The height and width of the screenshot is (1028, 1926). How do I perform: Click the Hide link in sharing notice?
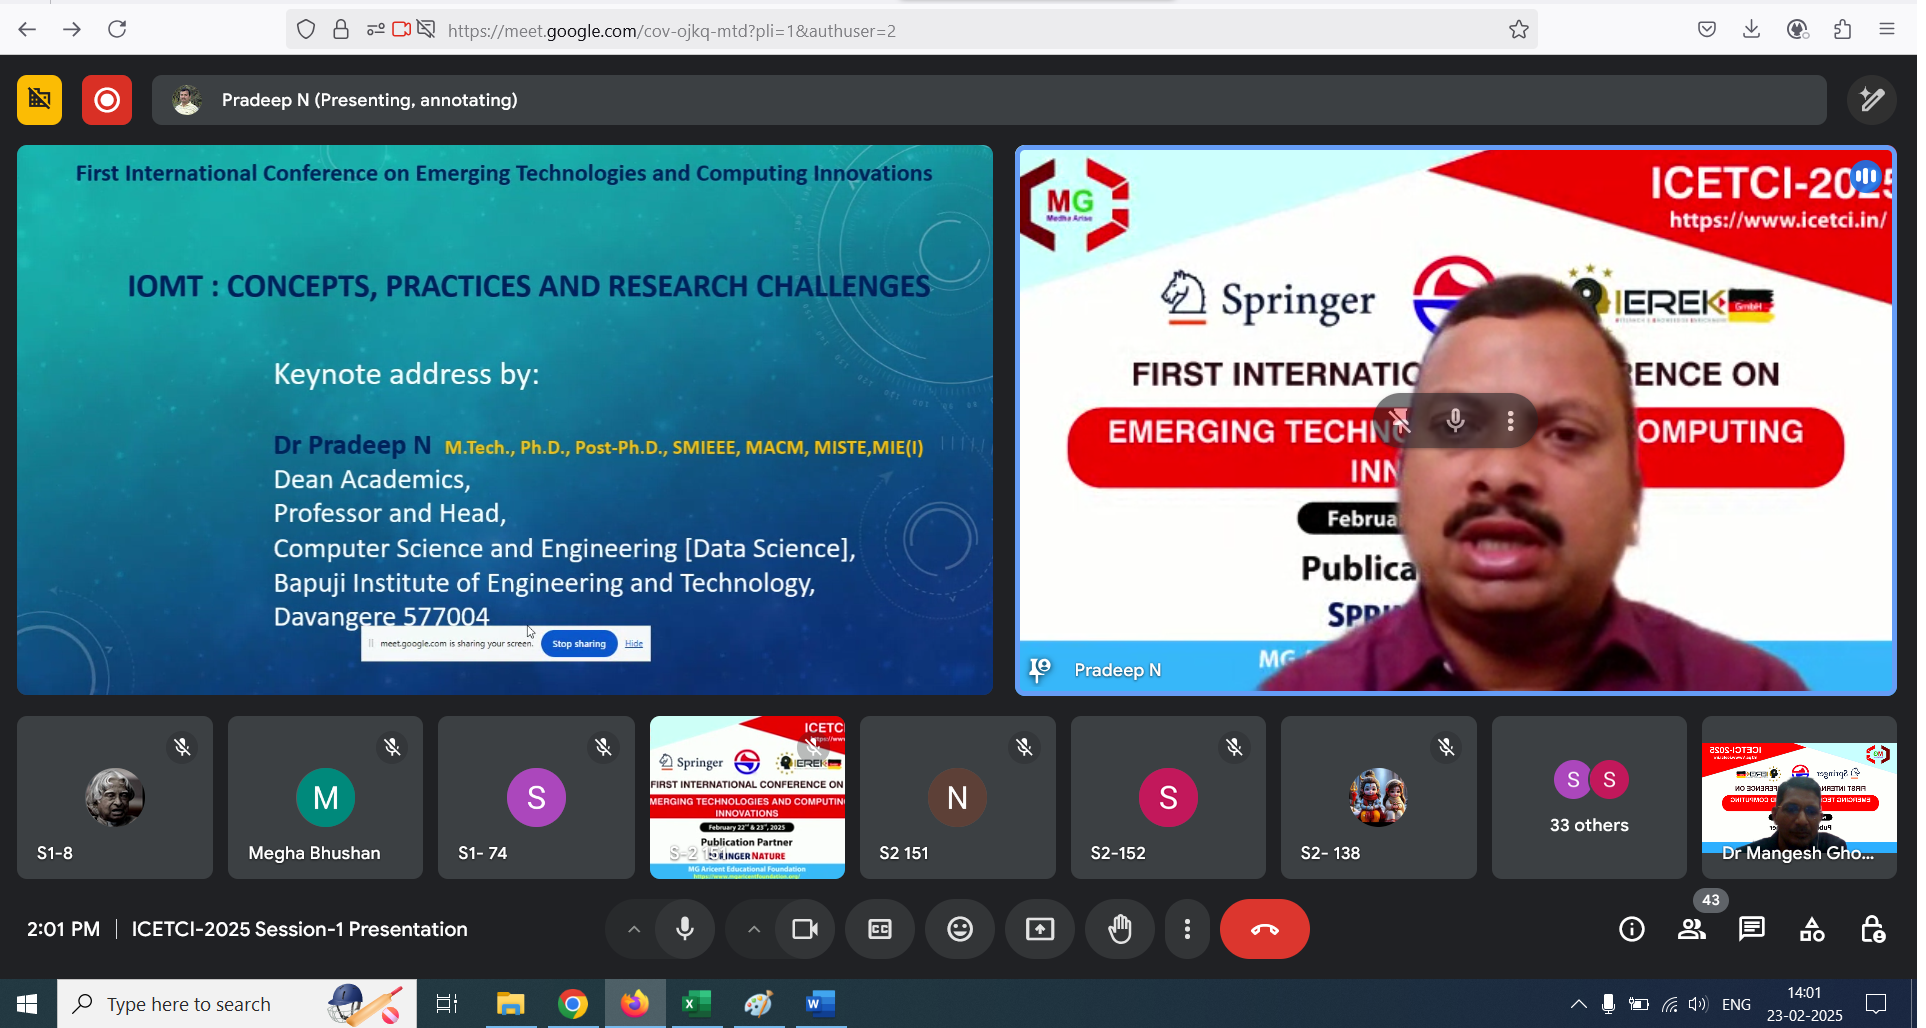tap(634, 644)
